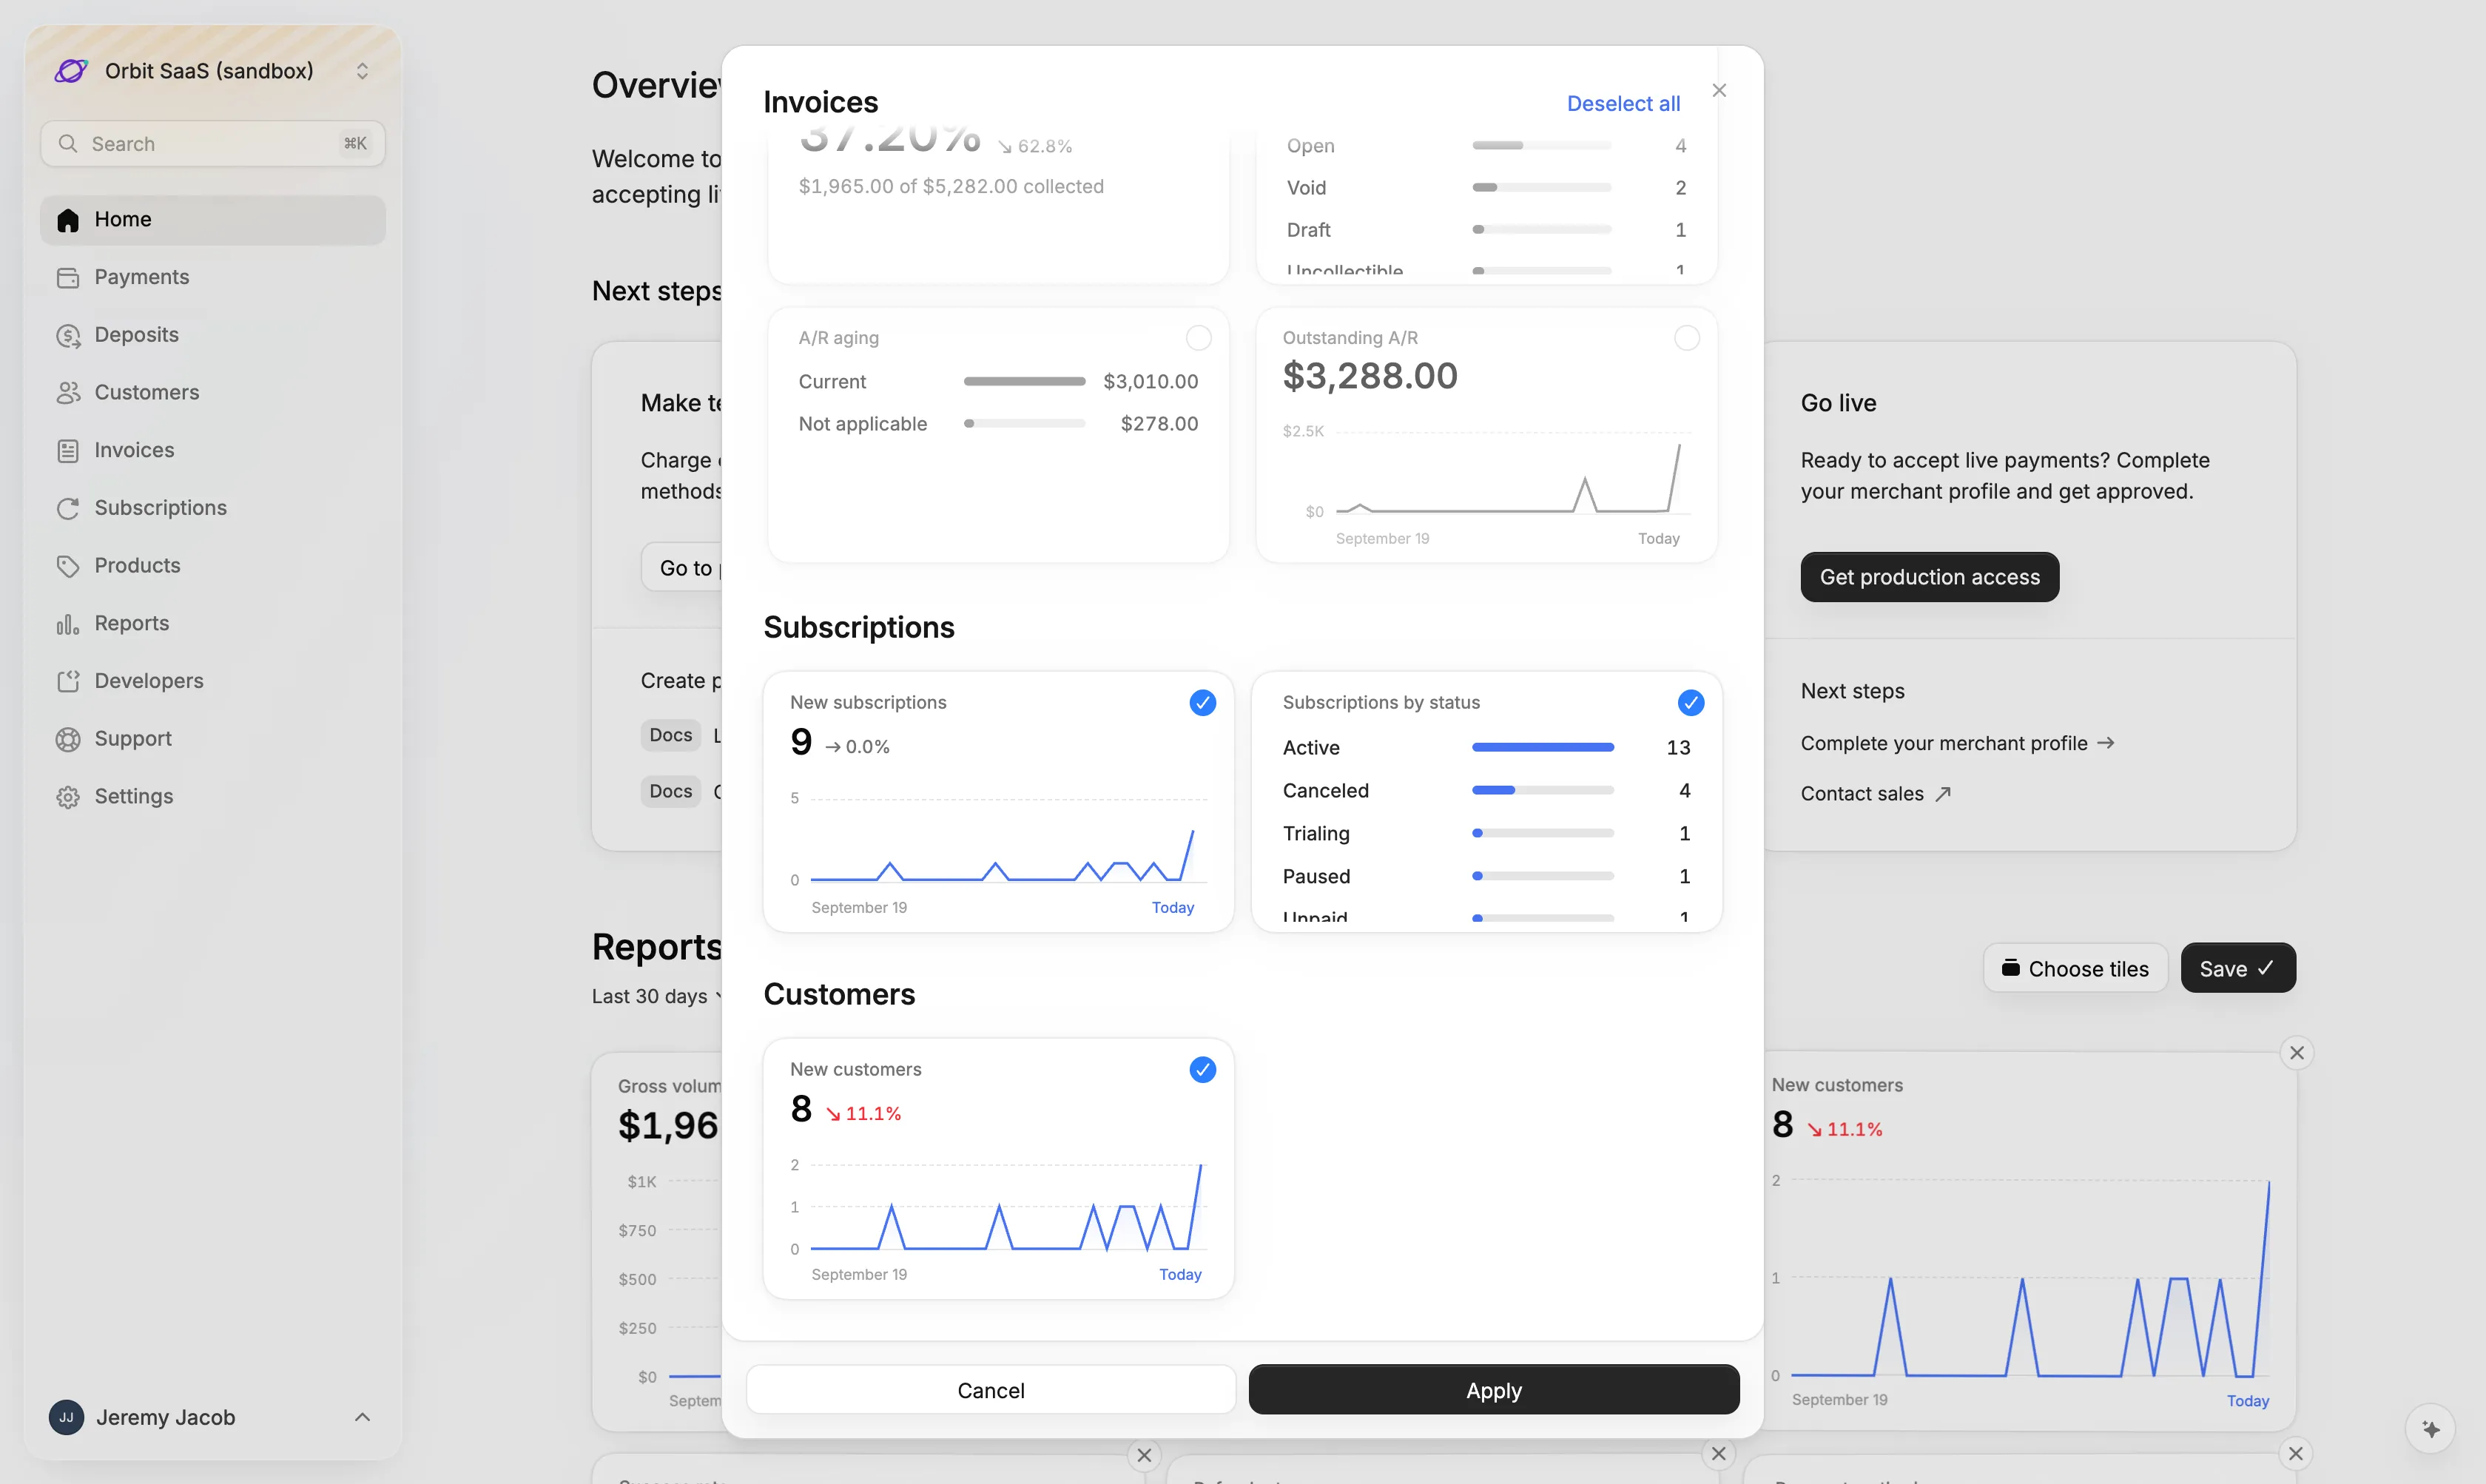This screenshot has width=2486, height=1484.
Task: Select the Outstanding A/R tile checkbox
Action: click(x=1686, y=338)
